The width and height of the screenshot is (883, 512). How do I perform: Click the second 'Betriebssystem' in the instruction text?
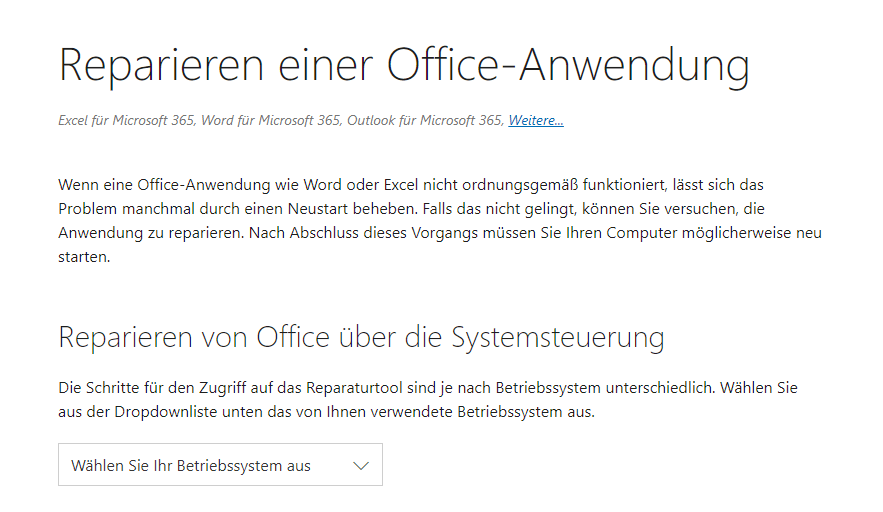click(x=510, y=412)
